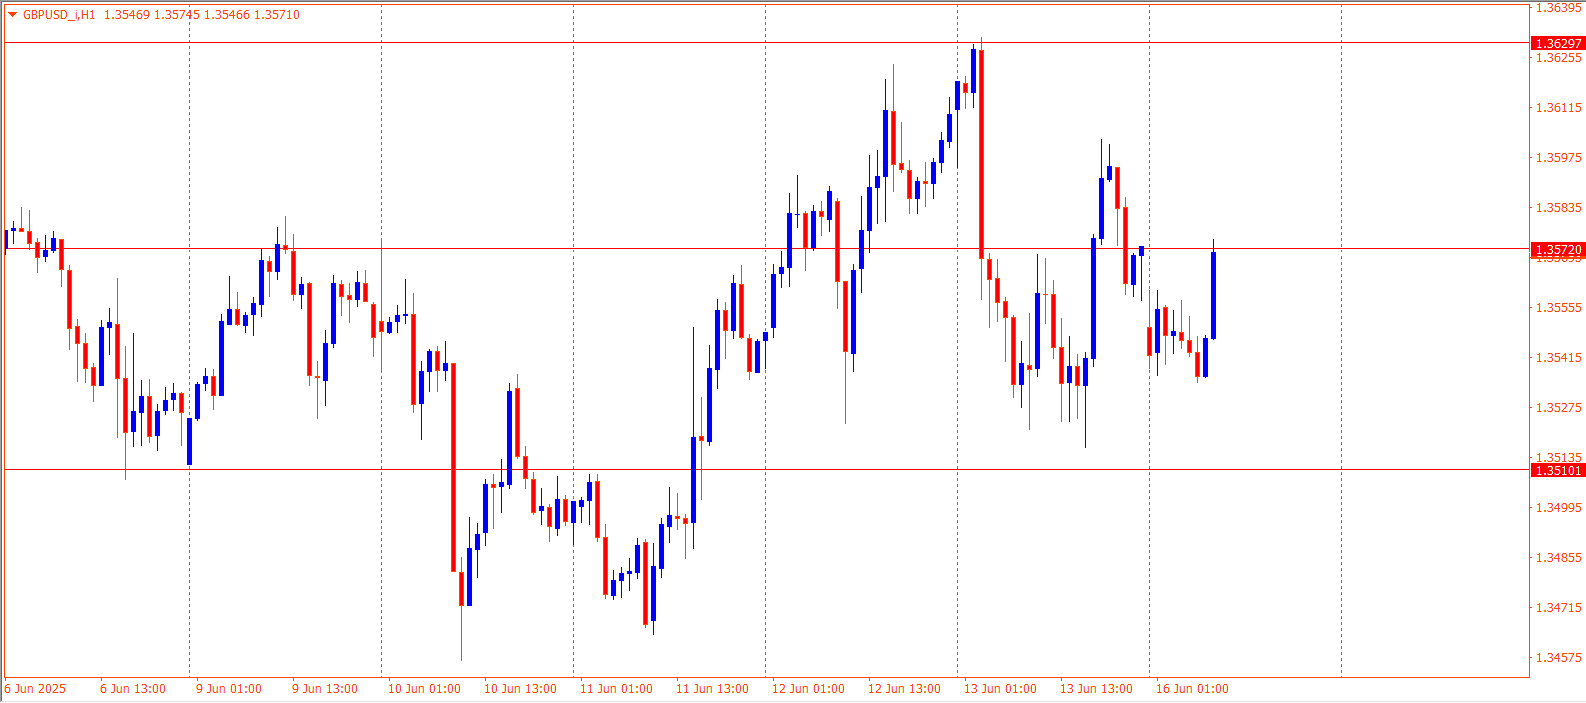The height and width of the screenshot is (703, 1586).
Task: Click the 11 Jun 01:00 time label
Action: click(616, 689)
